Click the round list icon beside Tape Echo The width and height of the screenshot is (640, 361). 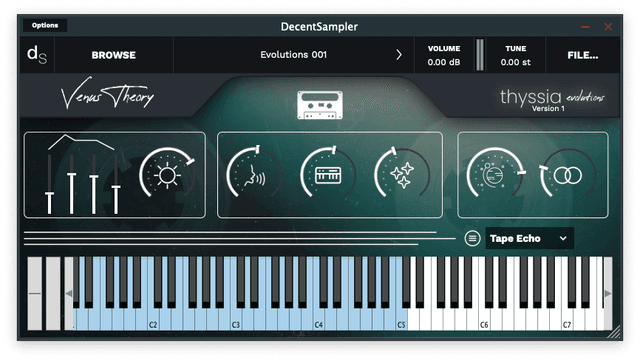pos(472,238)
